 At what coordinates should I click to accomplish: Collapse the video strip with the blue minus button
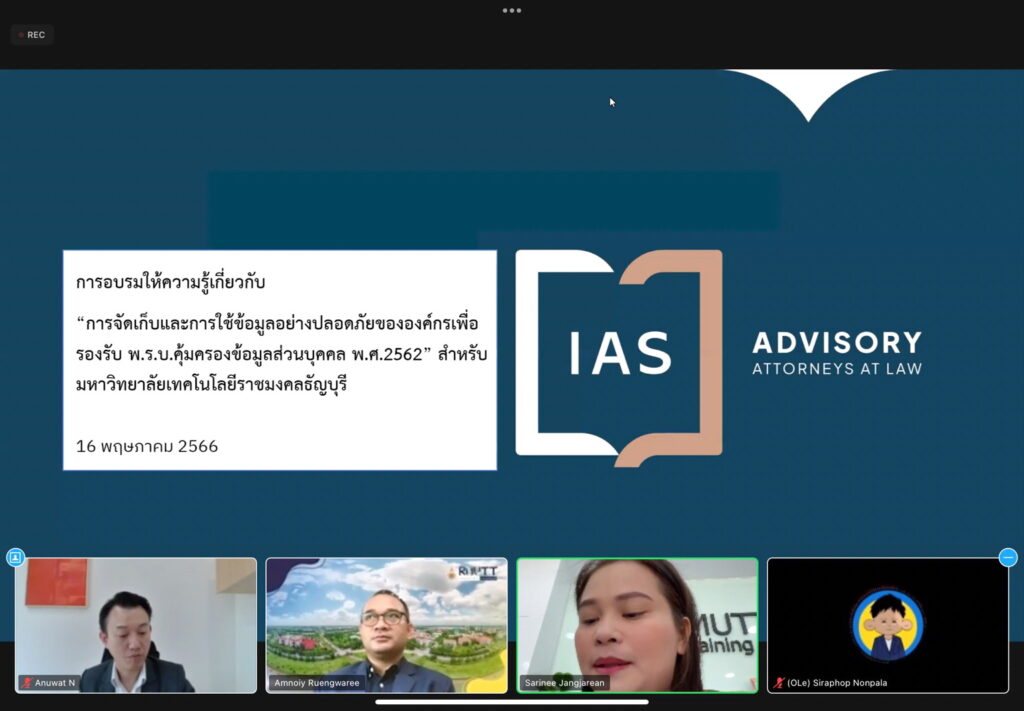point(1008,558)
